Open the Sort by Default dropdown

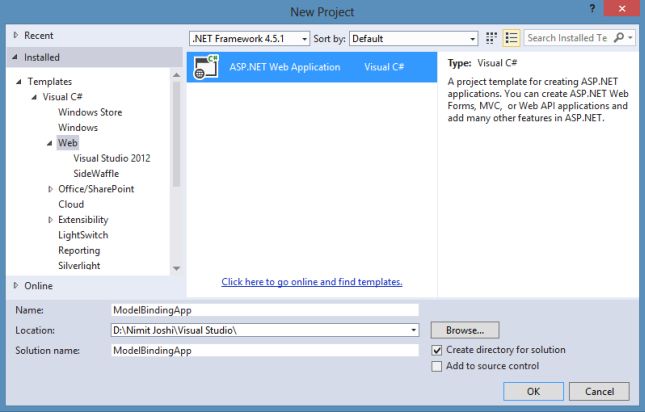(x=413, y=39)
